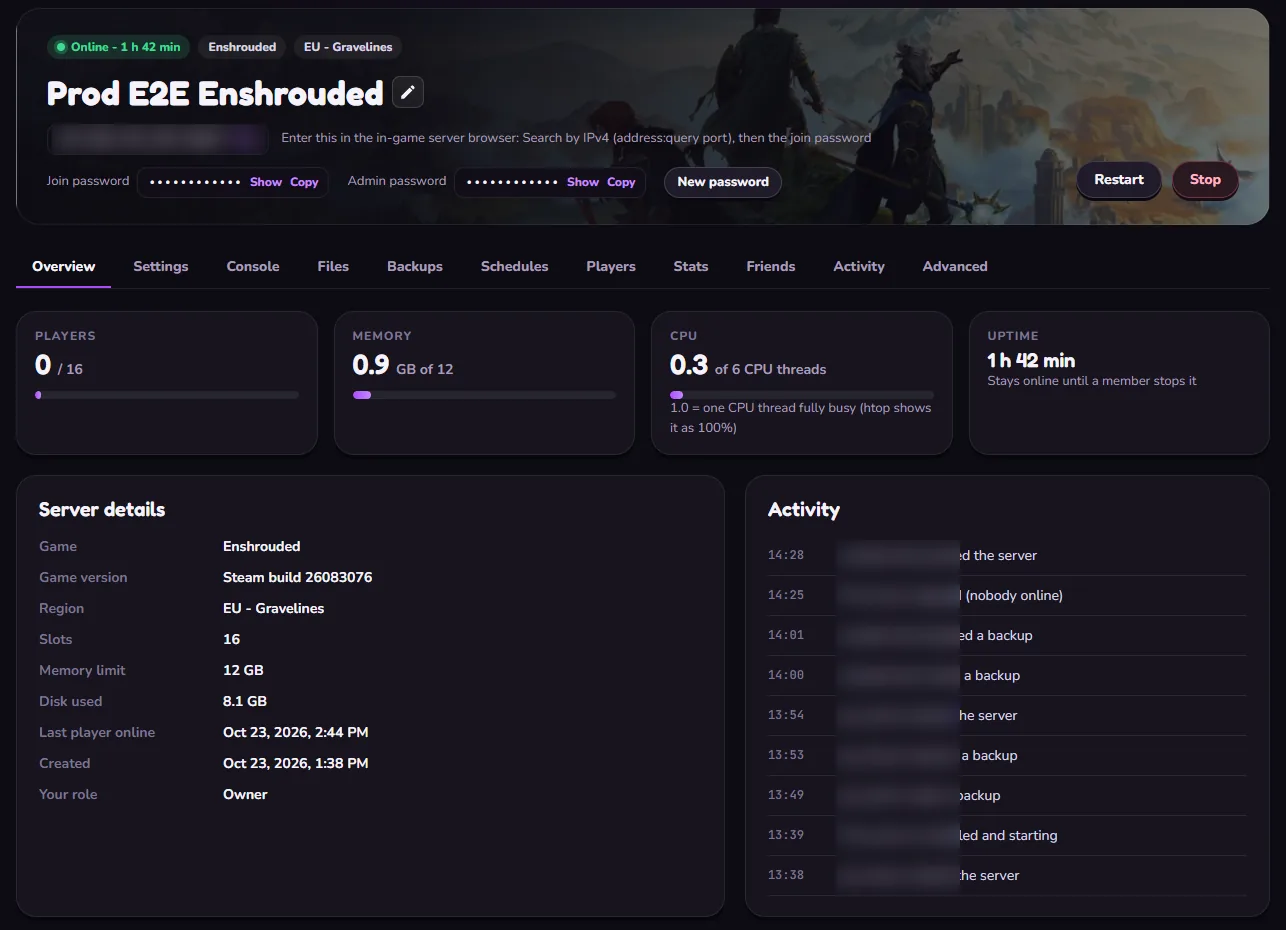The image size is (1286, 930).
Task: Click the EU - Gravelines region tag
Action: click(348, 47)
